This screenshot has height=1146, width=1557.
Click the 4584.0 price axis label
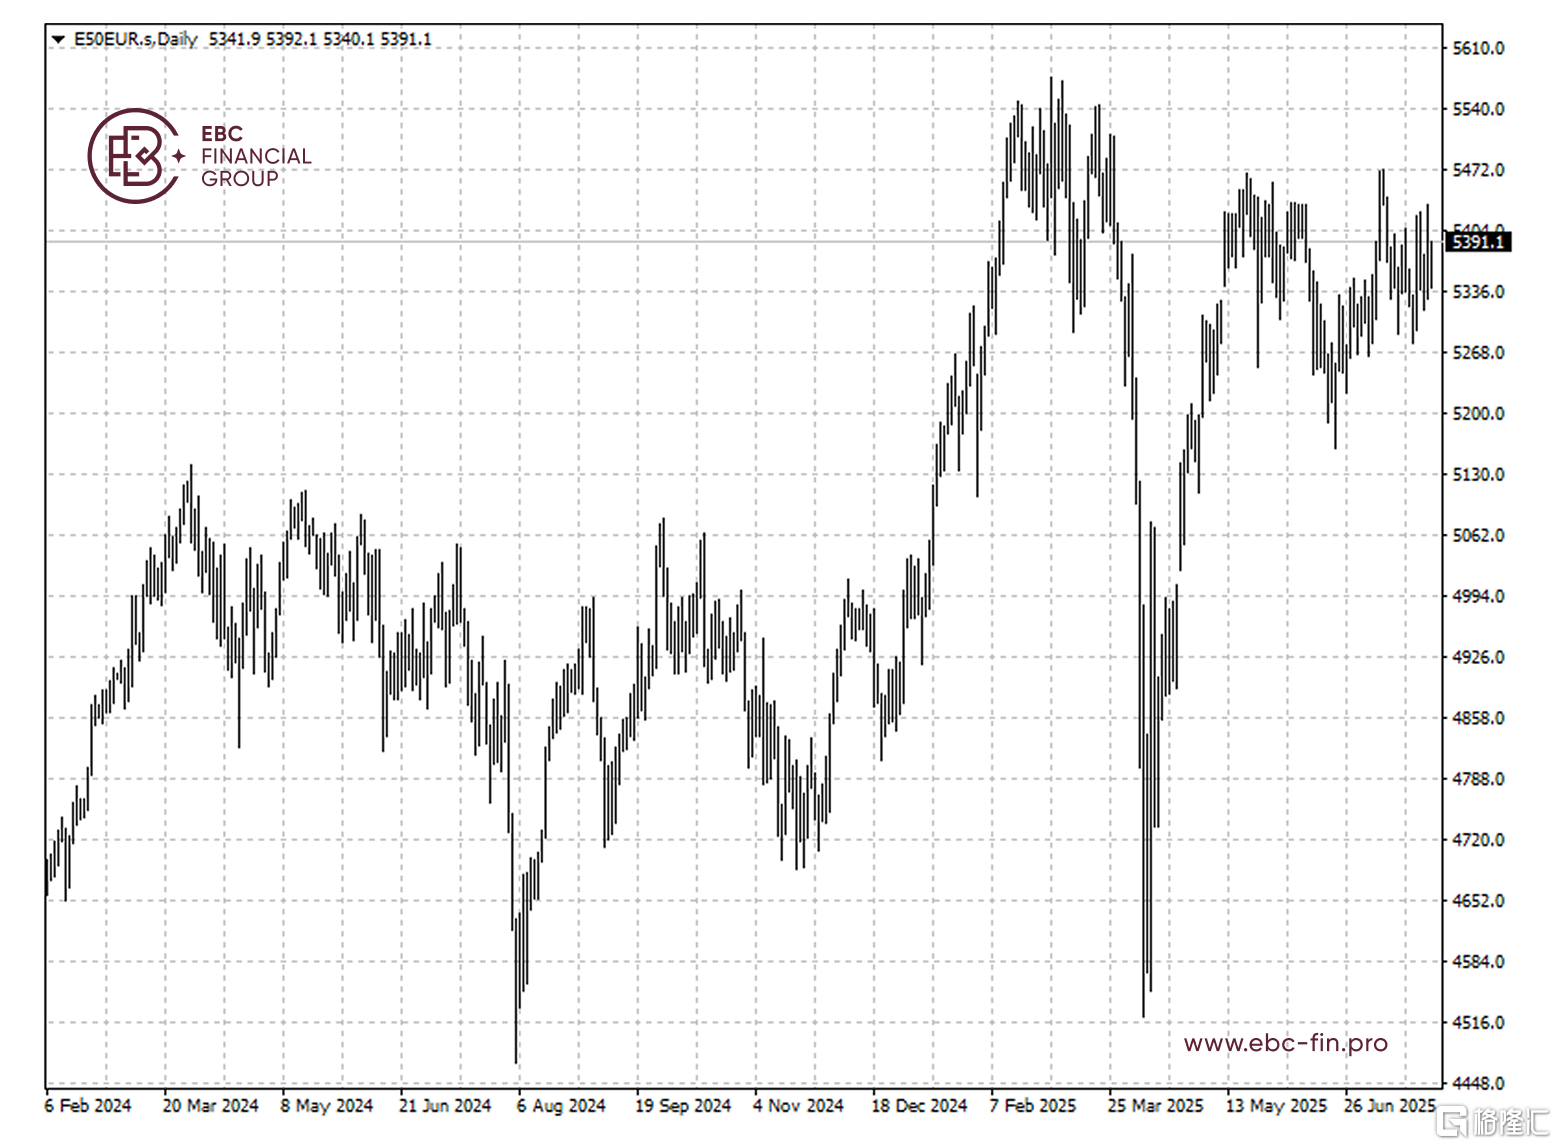coord(1478,962)
